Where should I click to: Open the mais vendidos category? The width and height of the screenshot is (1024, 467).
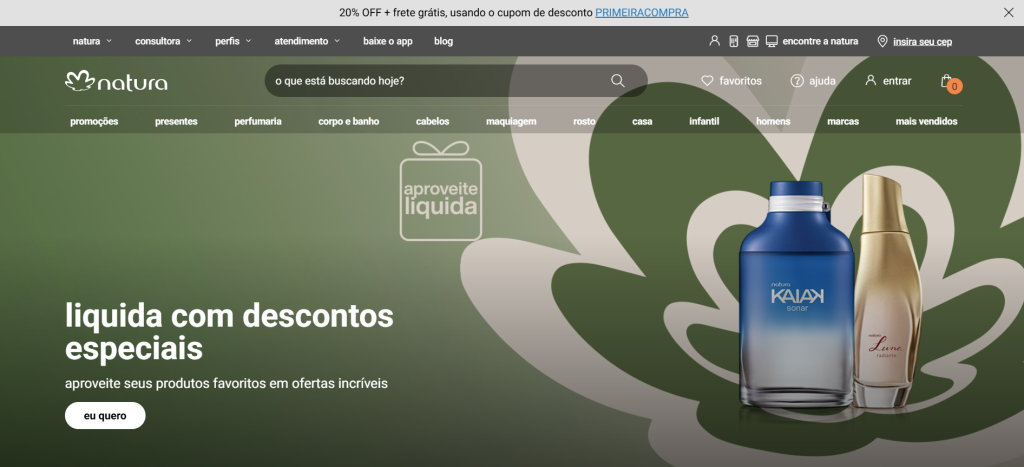pos(927,121)
